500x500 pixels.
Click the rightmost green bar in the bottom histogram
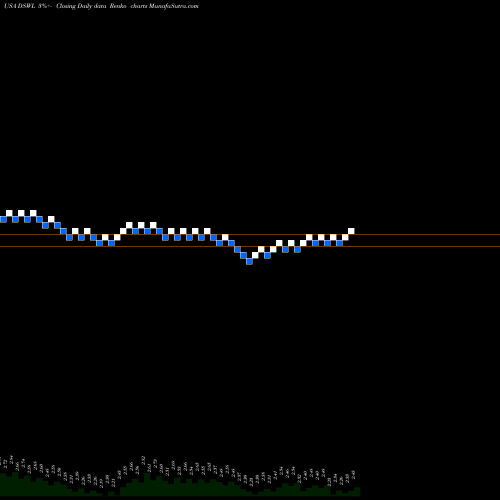pyautogui.click(x=357, y=492)
